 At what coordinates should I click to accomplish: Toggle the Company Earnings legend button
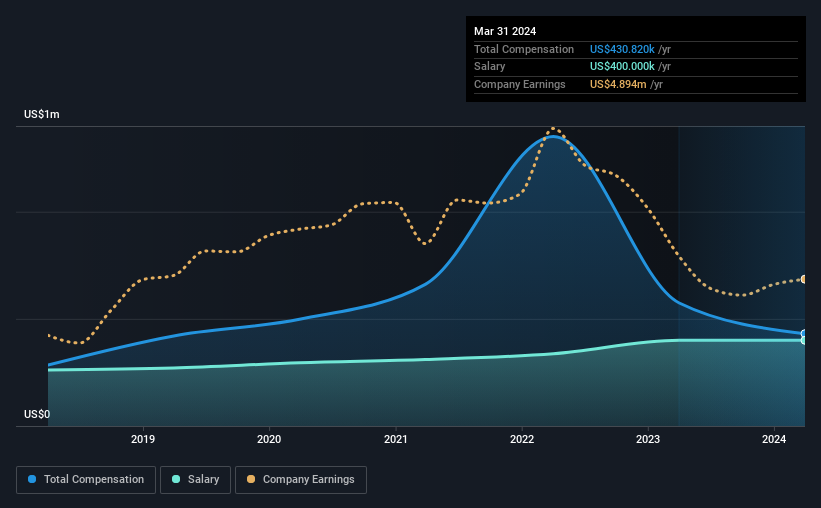click(x=301, y=480)
